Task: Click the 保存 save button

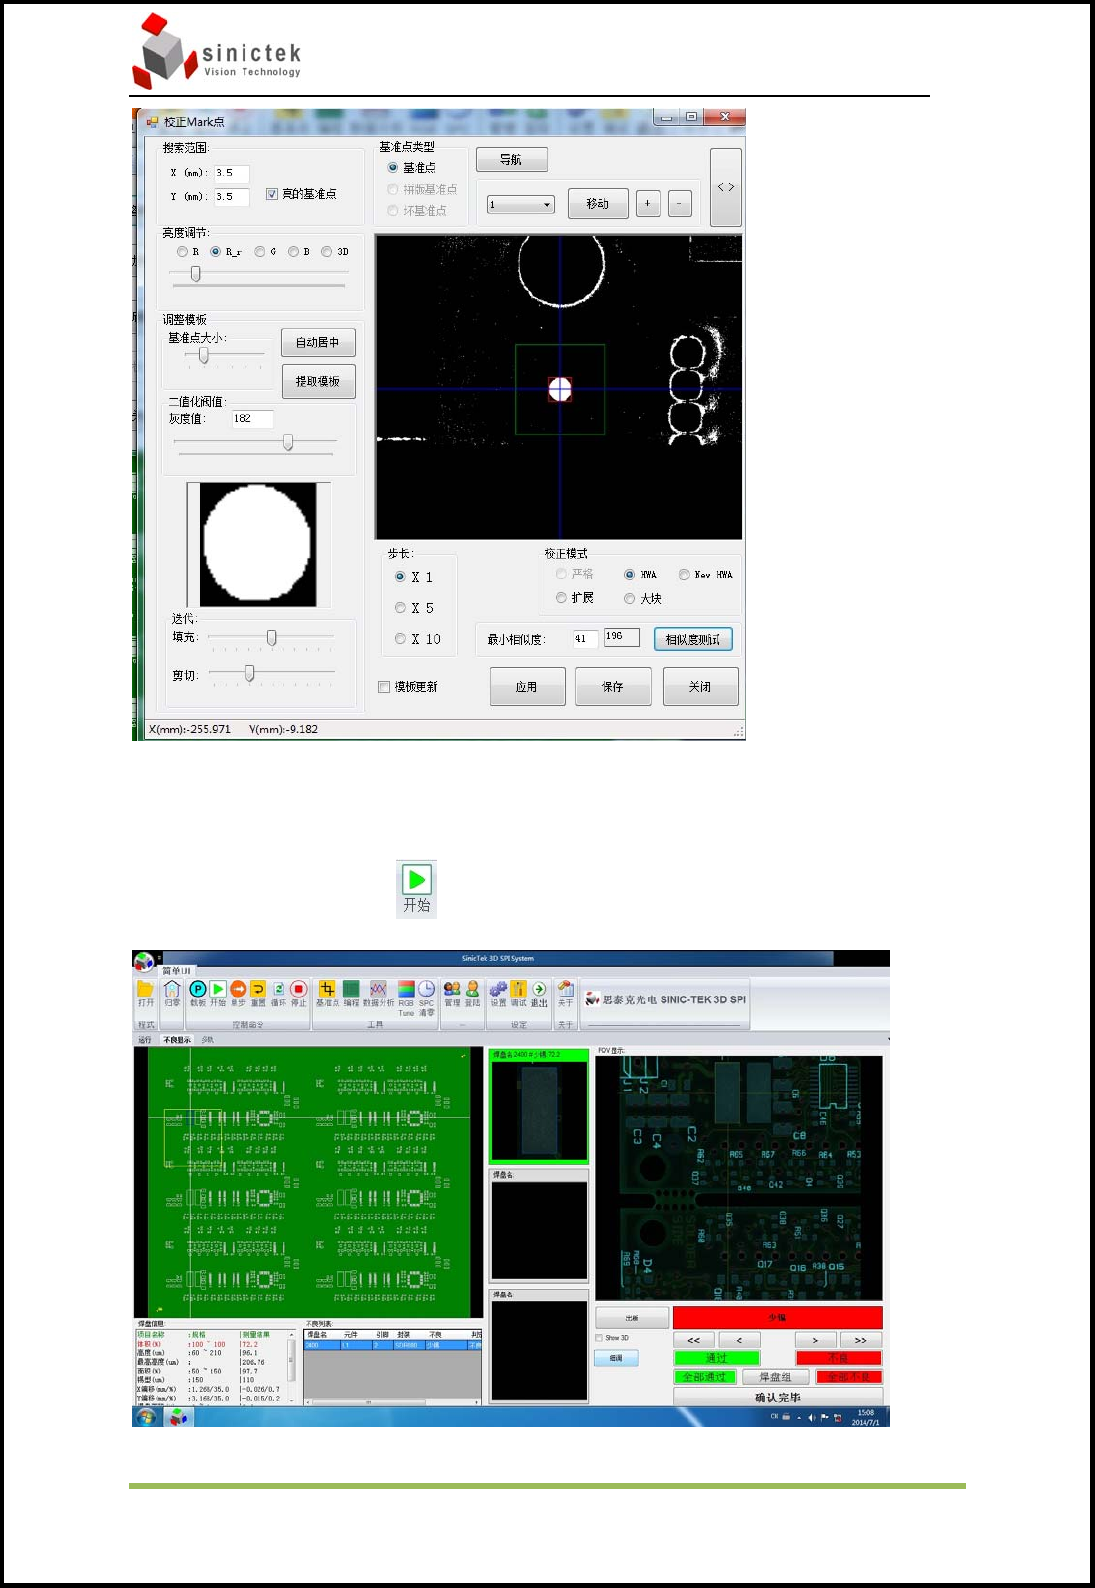Action: [613, 687]
